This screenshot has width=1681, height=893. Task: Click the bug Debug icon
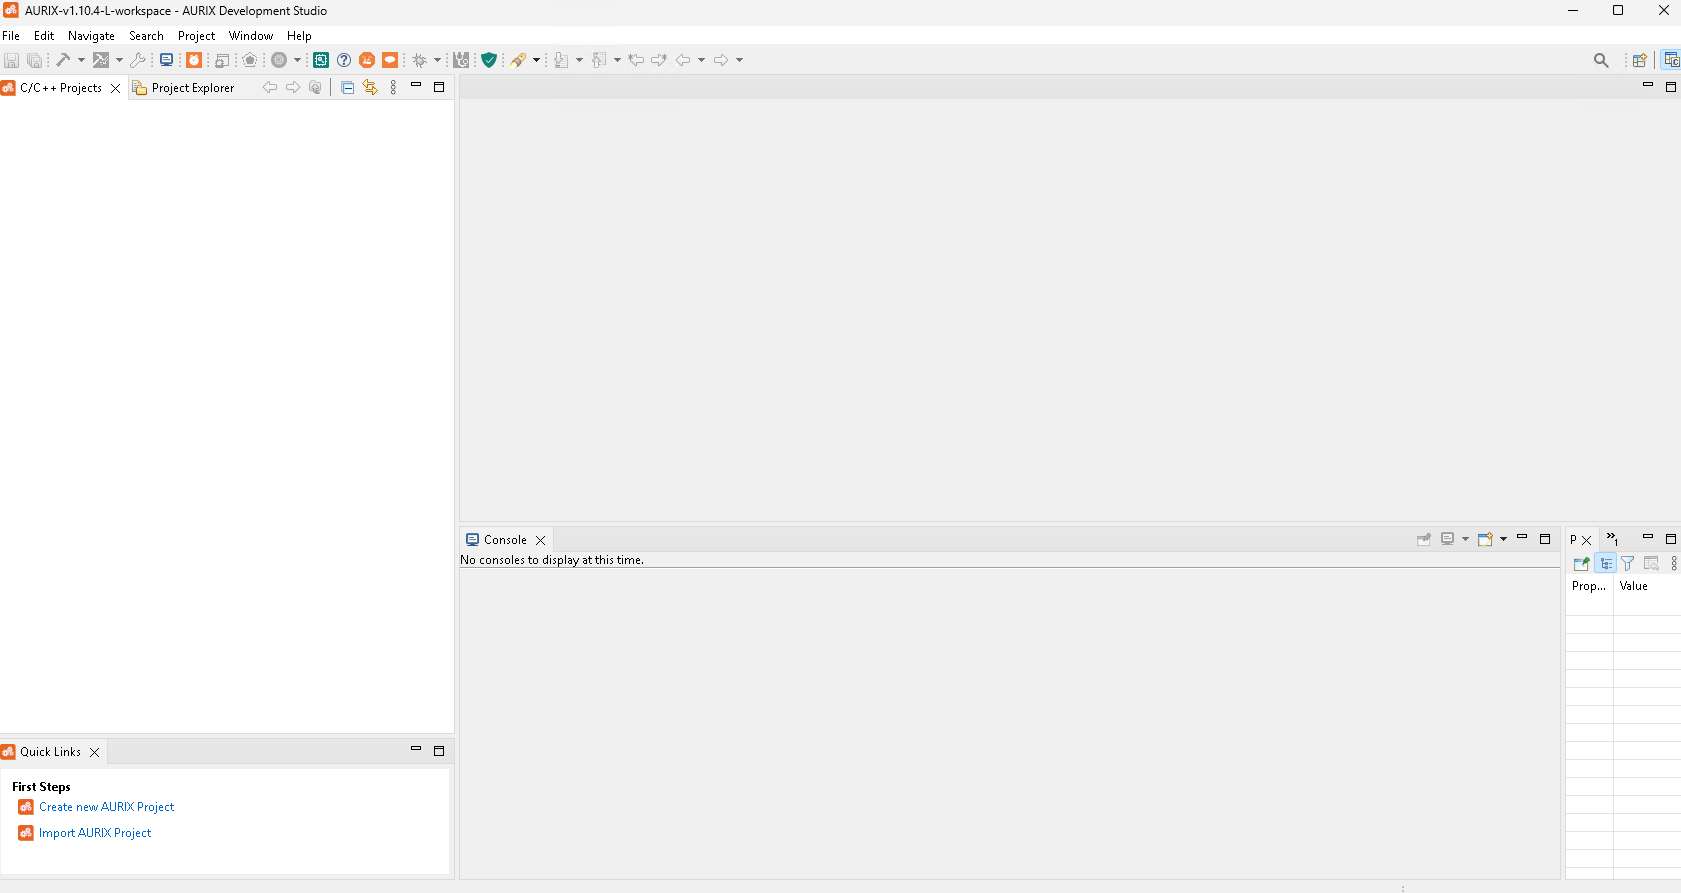[x=420, y=60]
